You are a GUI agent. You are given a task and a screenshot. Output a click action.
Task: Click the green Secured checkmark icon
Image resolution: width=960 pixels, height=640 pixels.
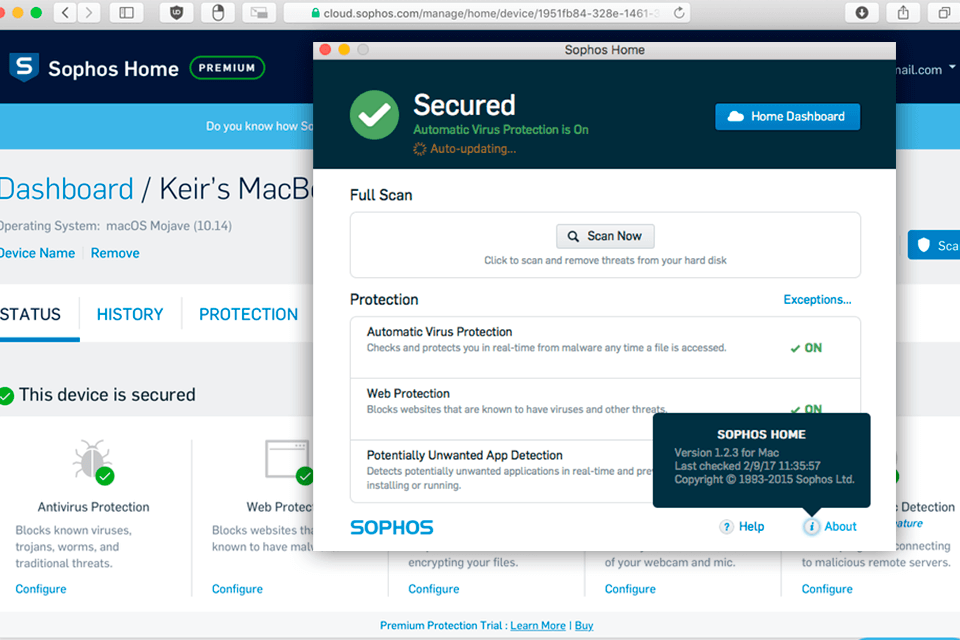coord(374,115)
